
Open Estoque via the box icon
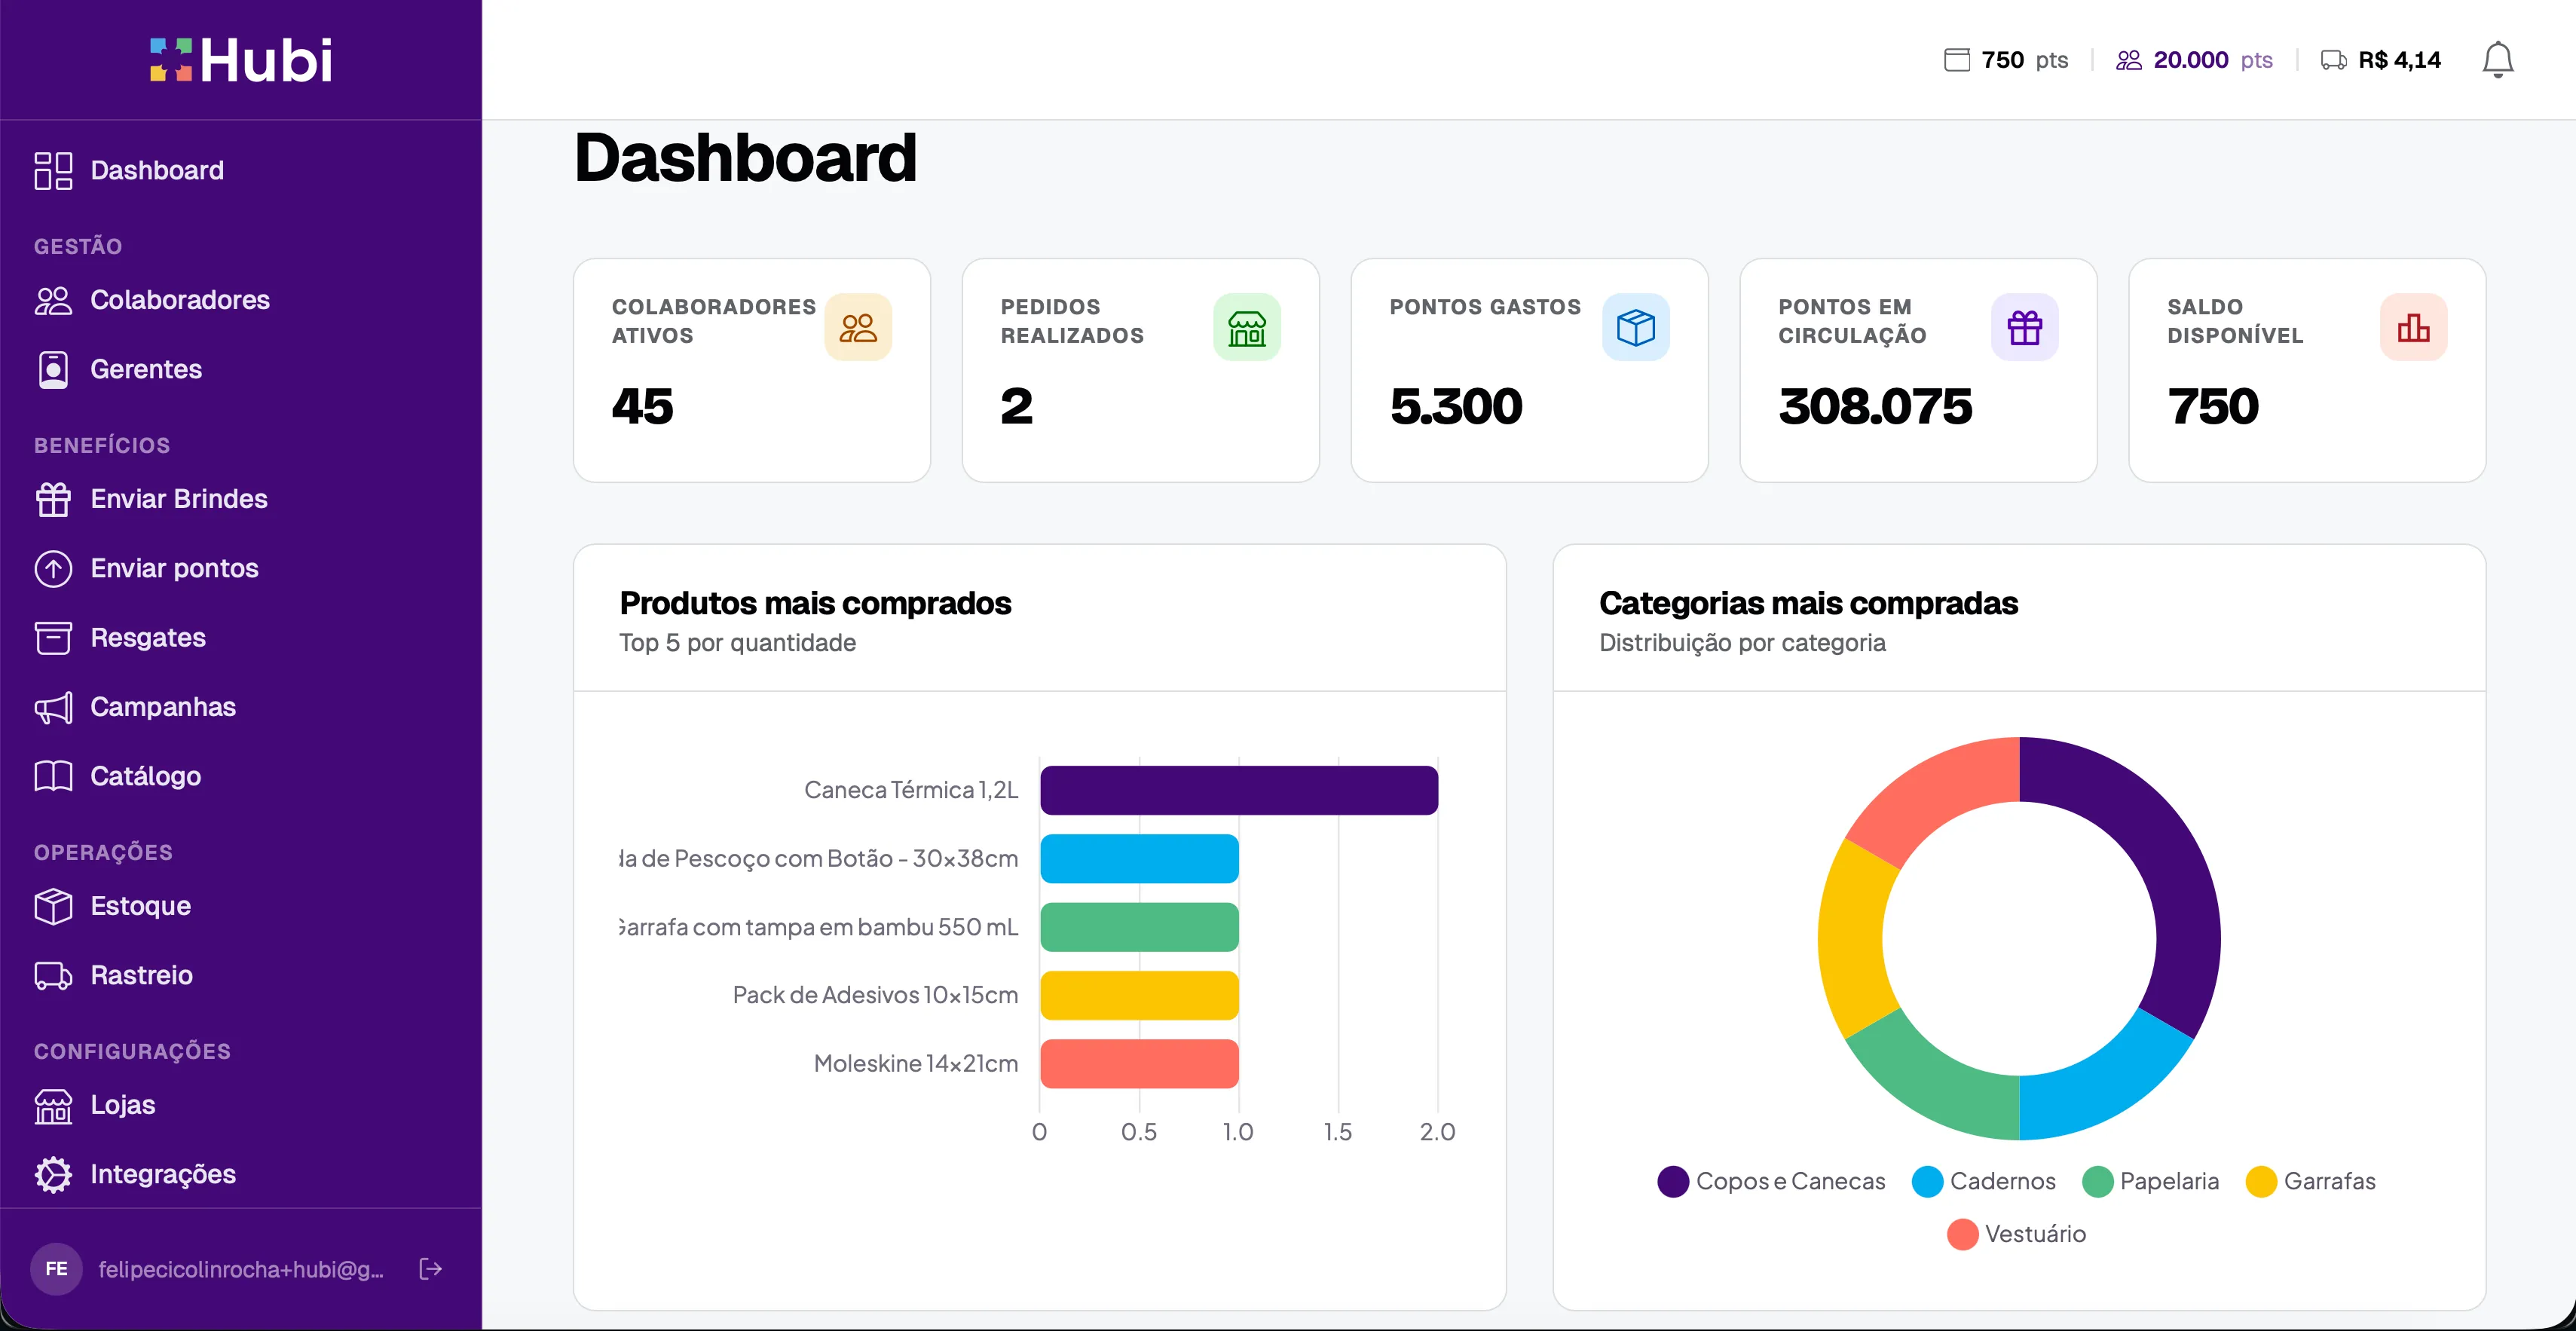53,906
